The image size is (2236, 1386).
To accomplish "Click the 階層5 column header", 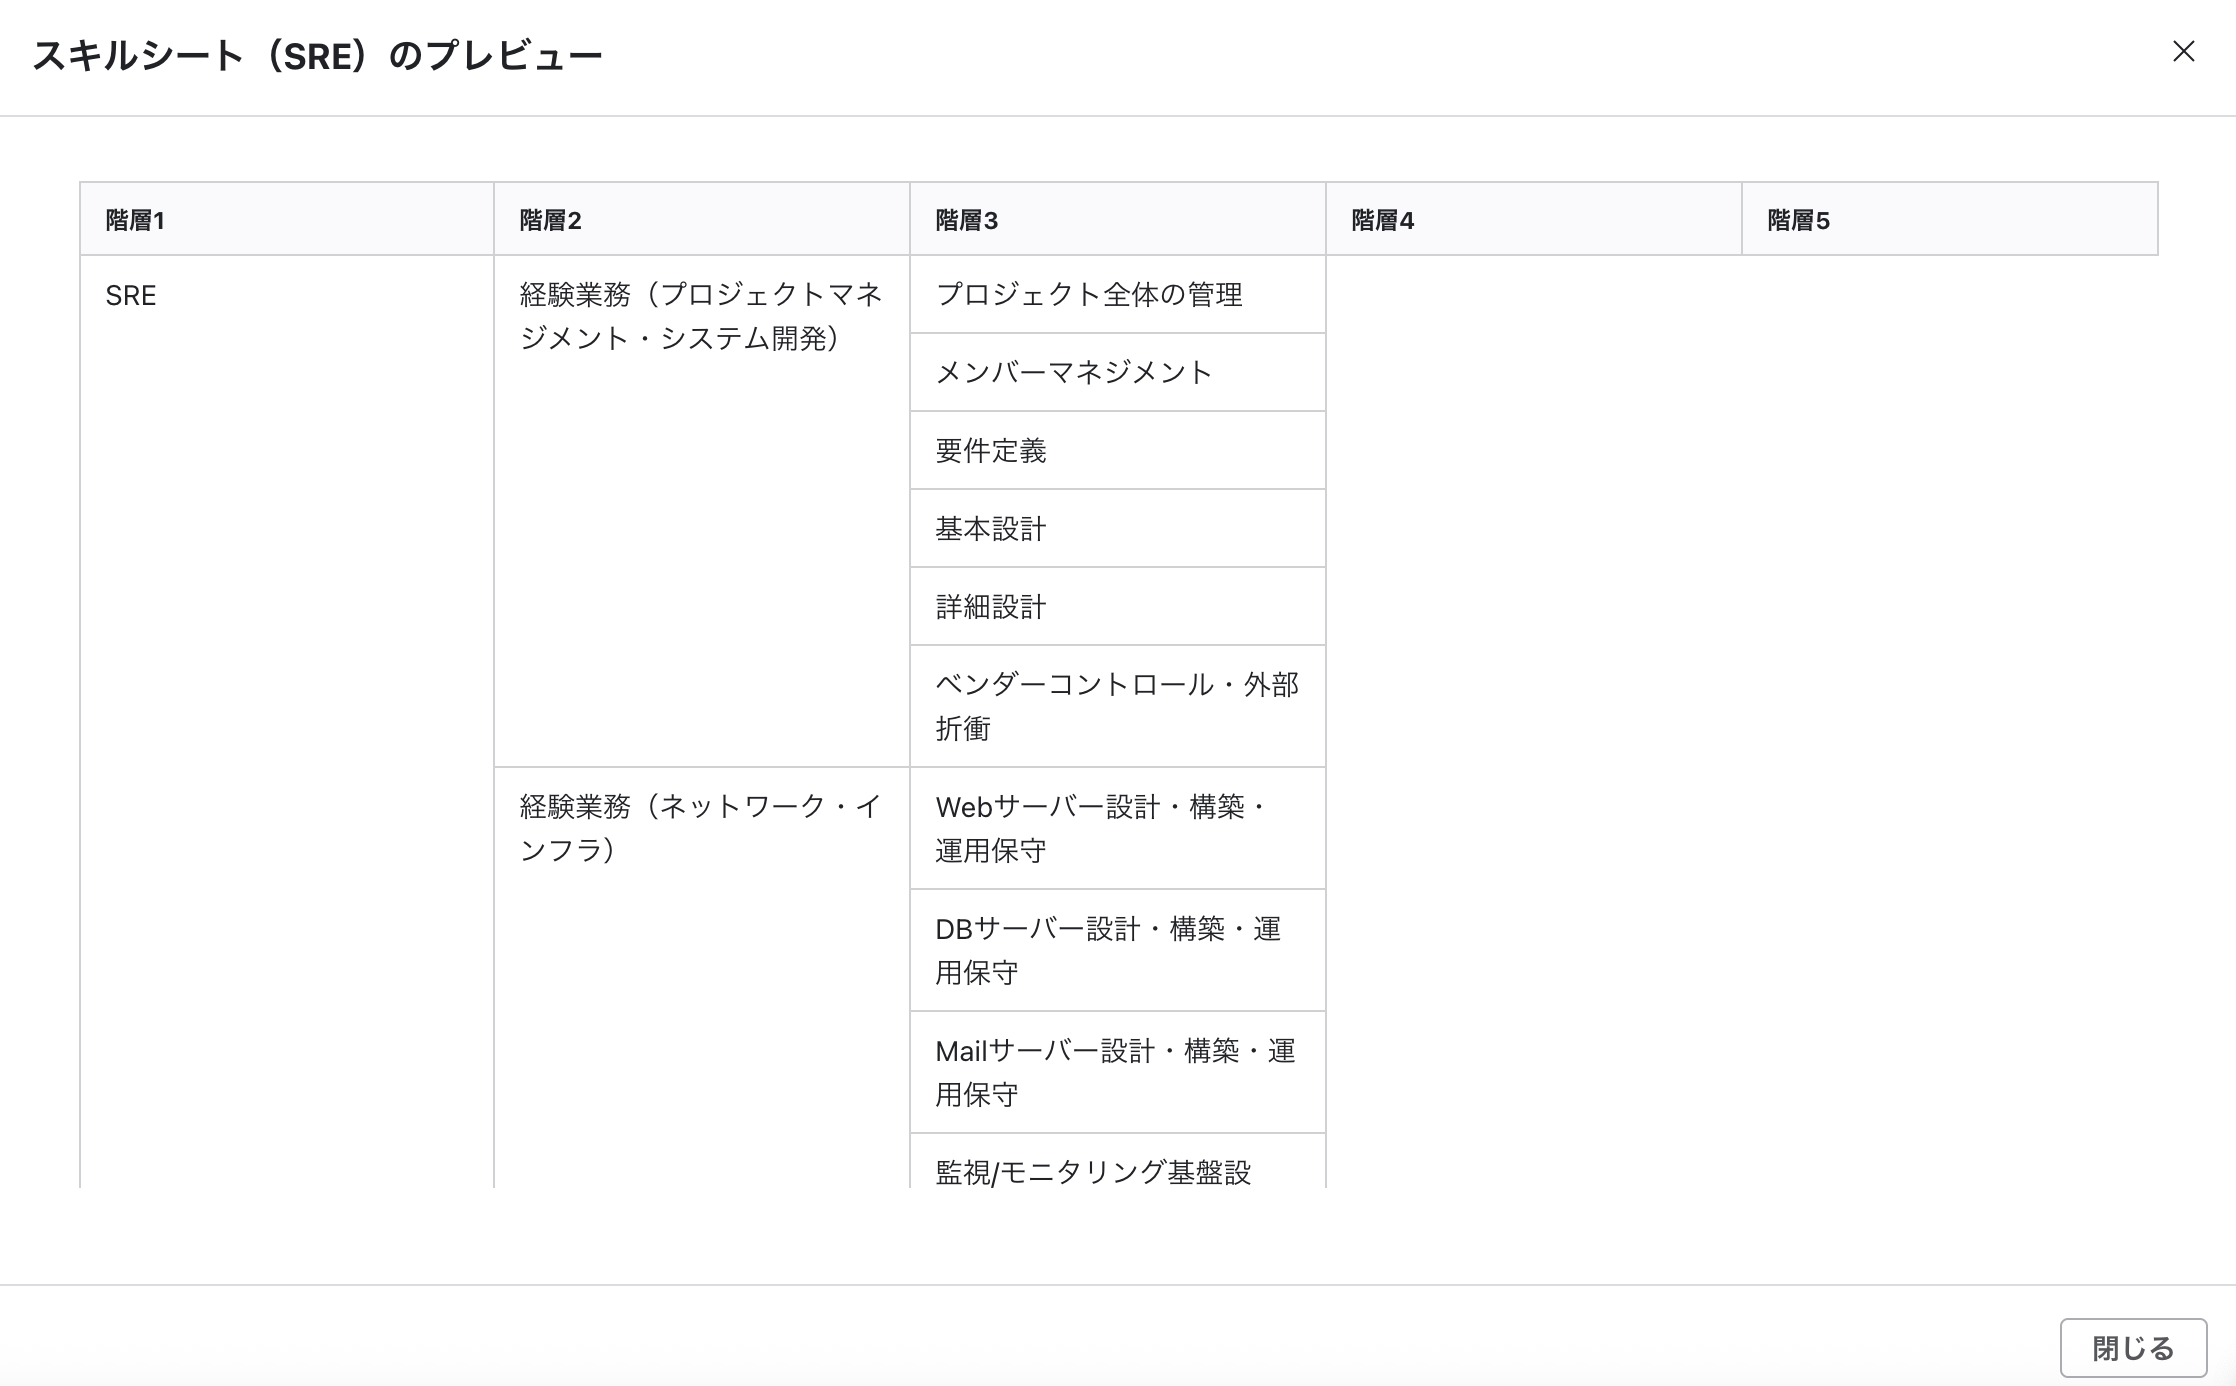I will coord(1798,220).
